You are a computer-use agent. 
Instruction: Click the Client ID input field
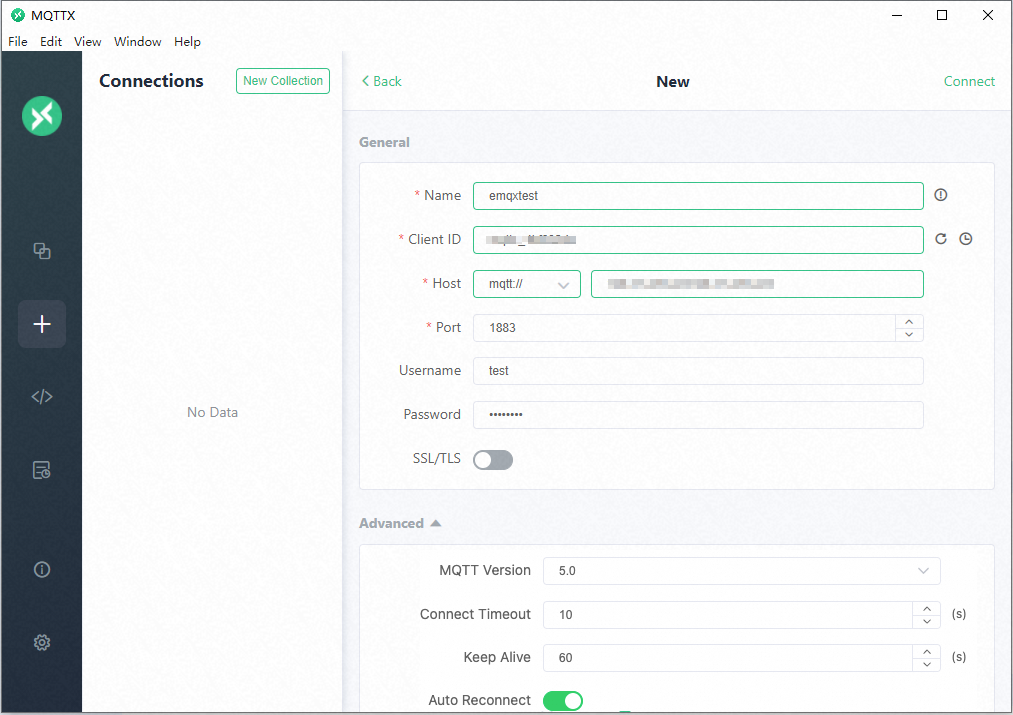click(698, 240)
